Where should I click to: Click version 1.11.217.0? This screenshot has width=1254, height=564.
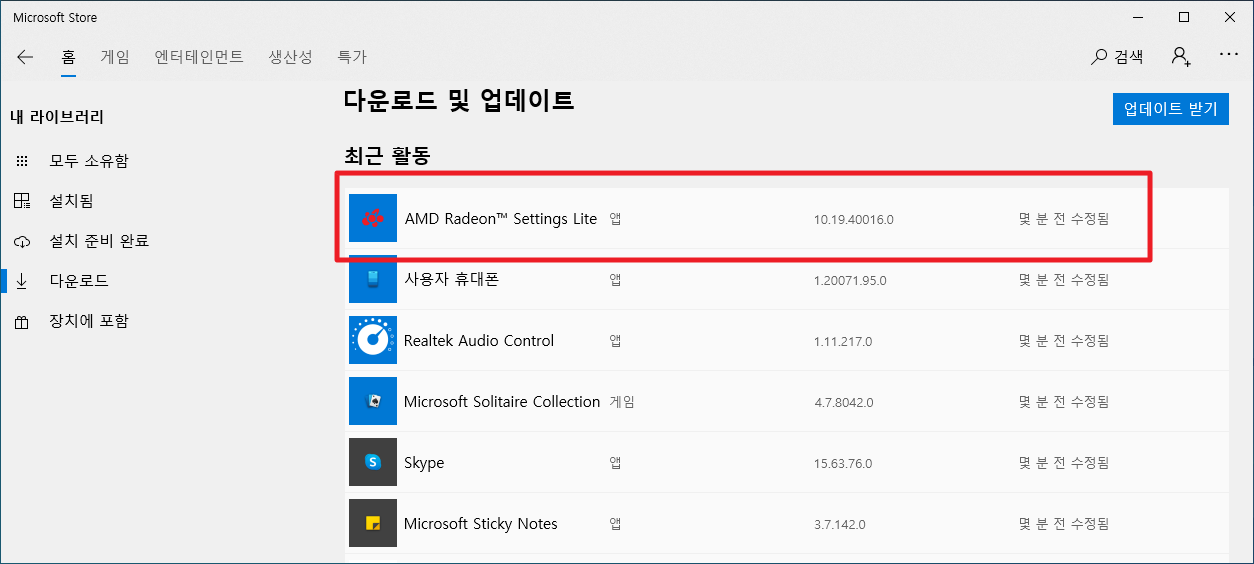[x=843, y=341]
